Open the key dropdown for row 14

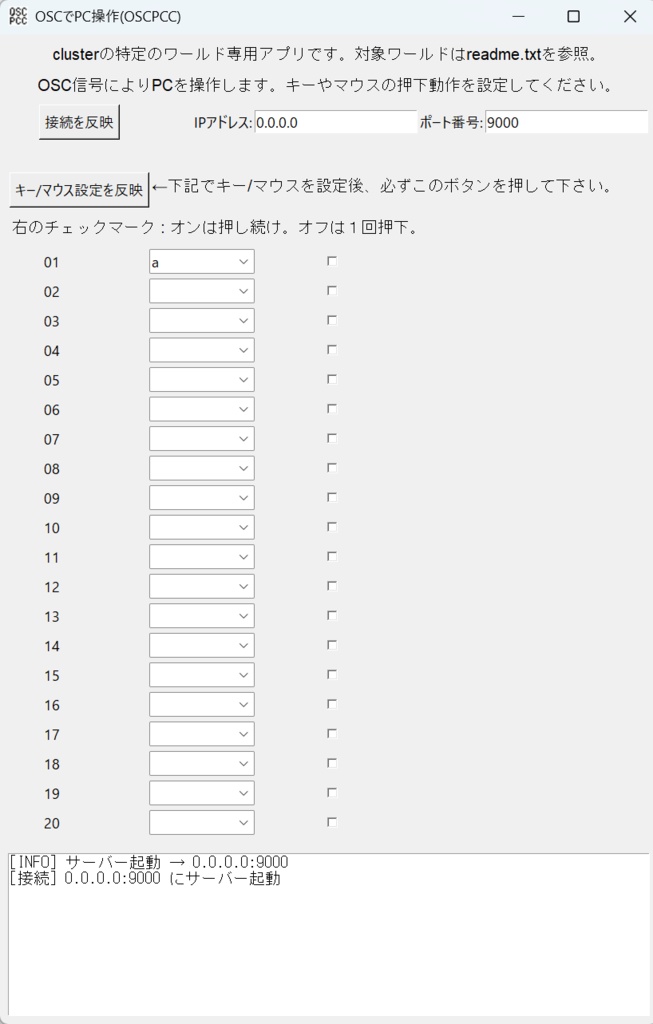pyautogui.click(x=243, y=646)
